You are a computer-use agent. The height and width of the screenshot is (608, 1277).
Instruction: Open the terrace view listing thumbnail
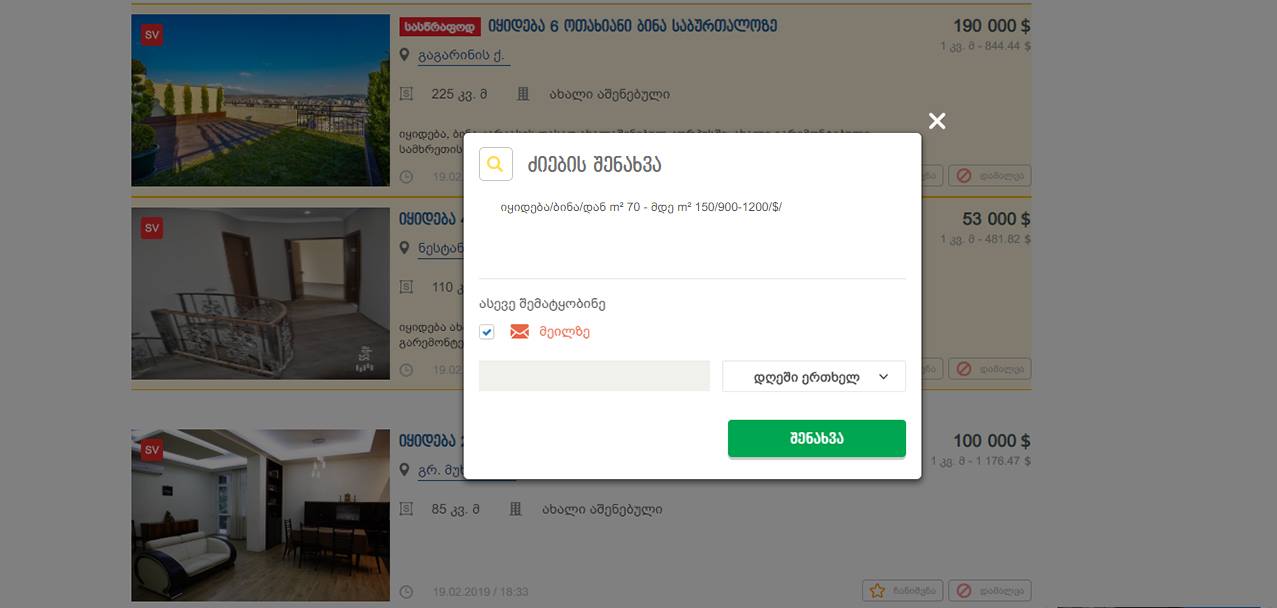coord(261,100)
